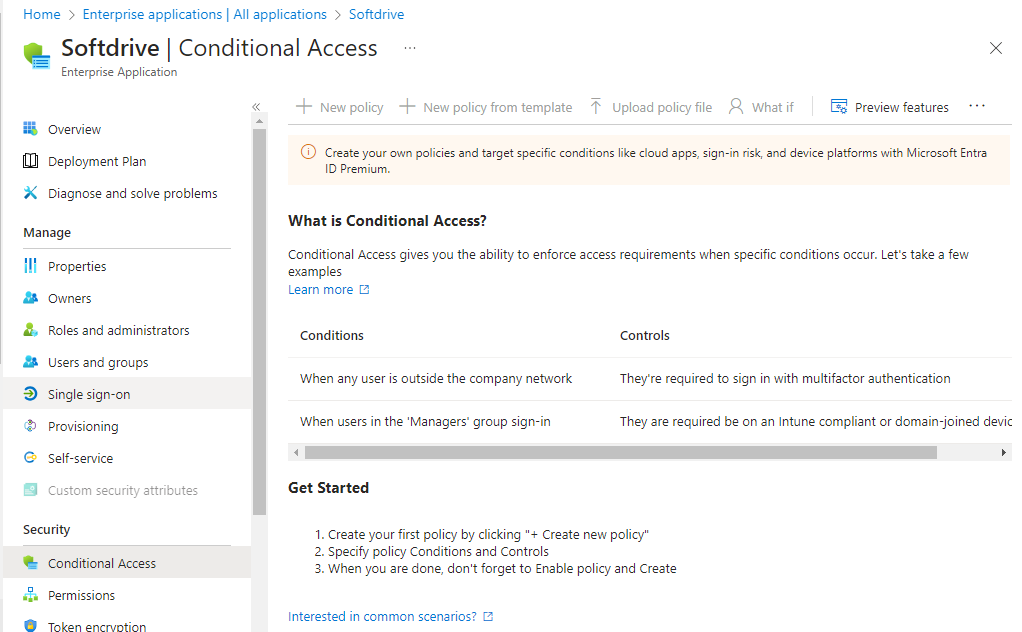This screenshot has width=1022, height=632.
Task: Open the ellipsis menu beside page title
Action: tap(409, 48)
